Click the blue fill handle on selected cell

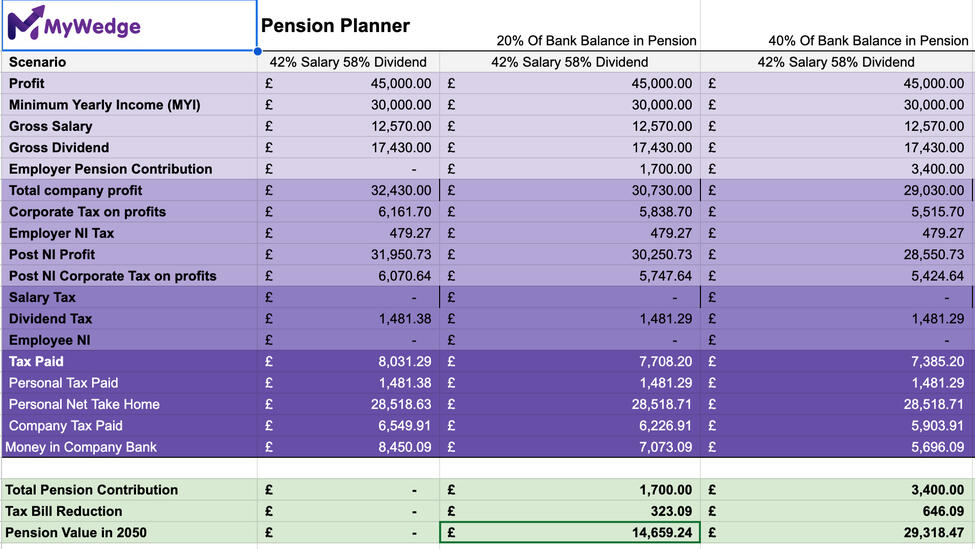(x=257, y=51)
